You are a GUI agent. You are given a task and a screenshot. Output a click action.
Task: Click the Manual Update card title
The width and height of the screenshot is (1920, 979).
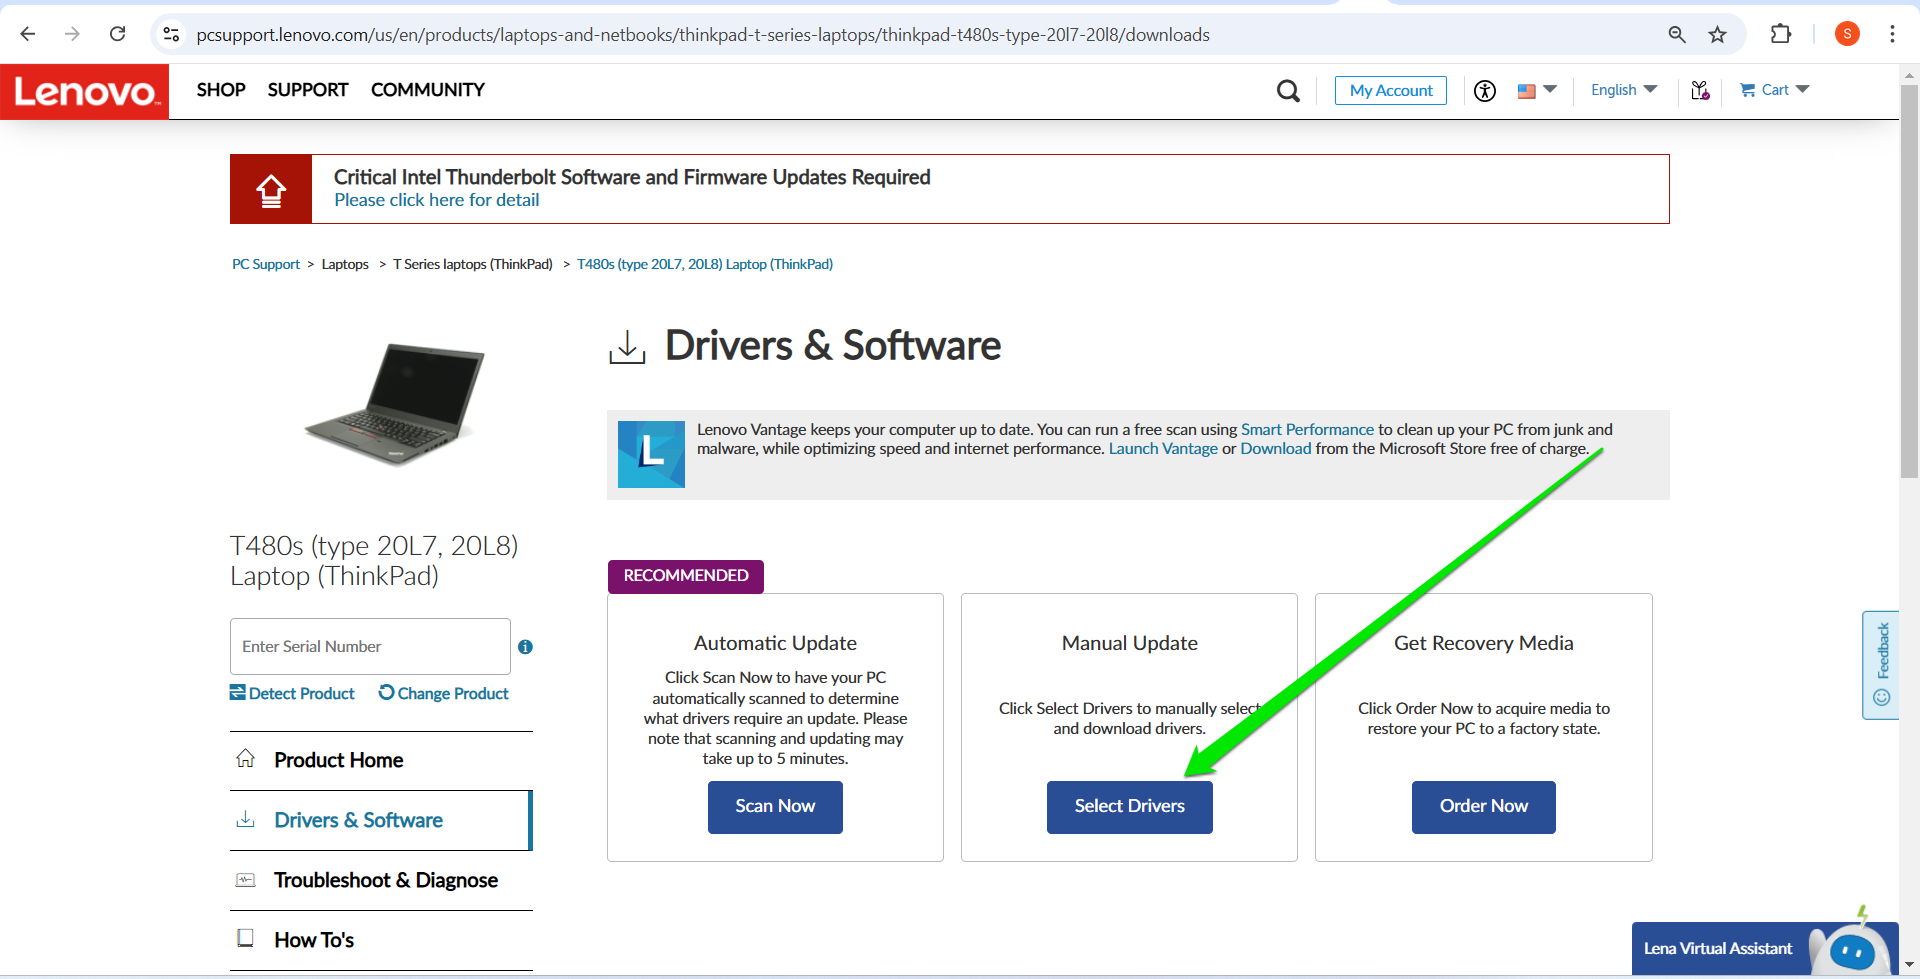(x=1129, y=643)
